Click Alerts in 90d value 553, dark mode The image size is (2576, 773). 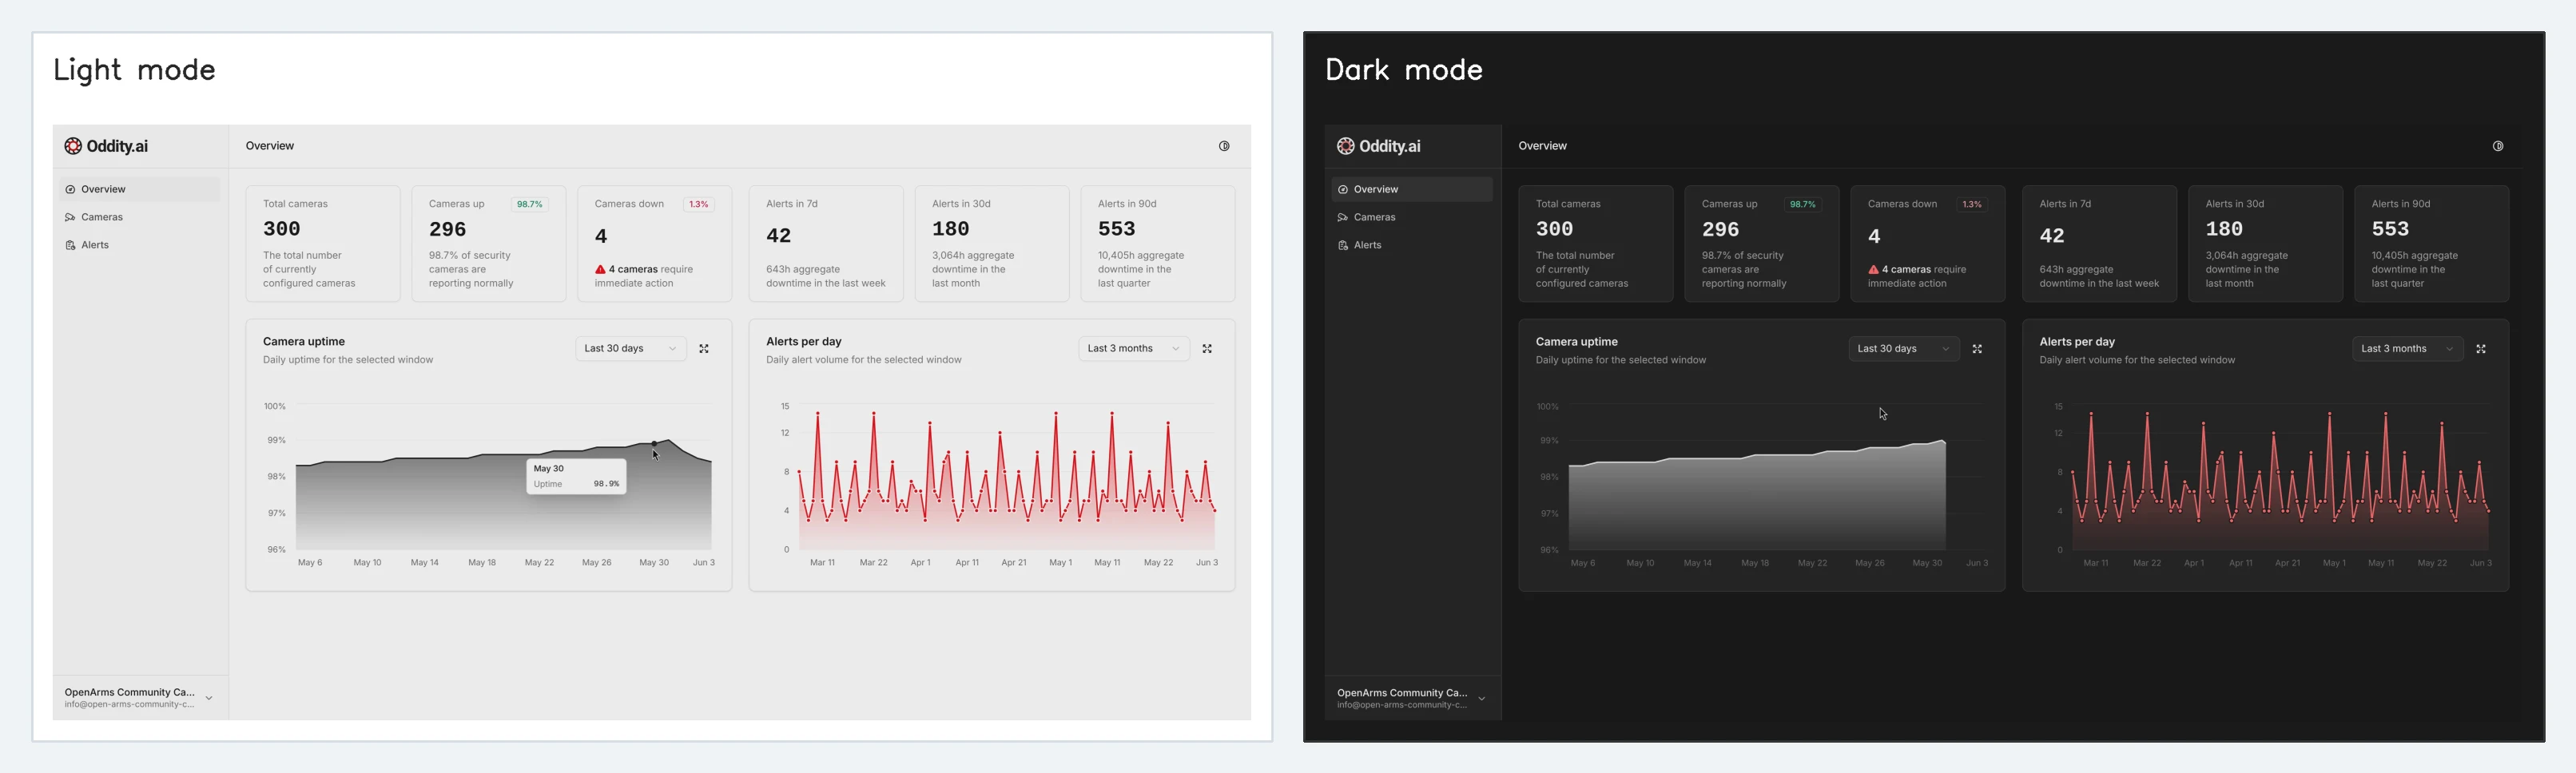[x=2391, y=229]
